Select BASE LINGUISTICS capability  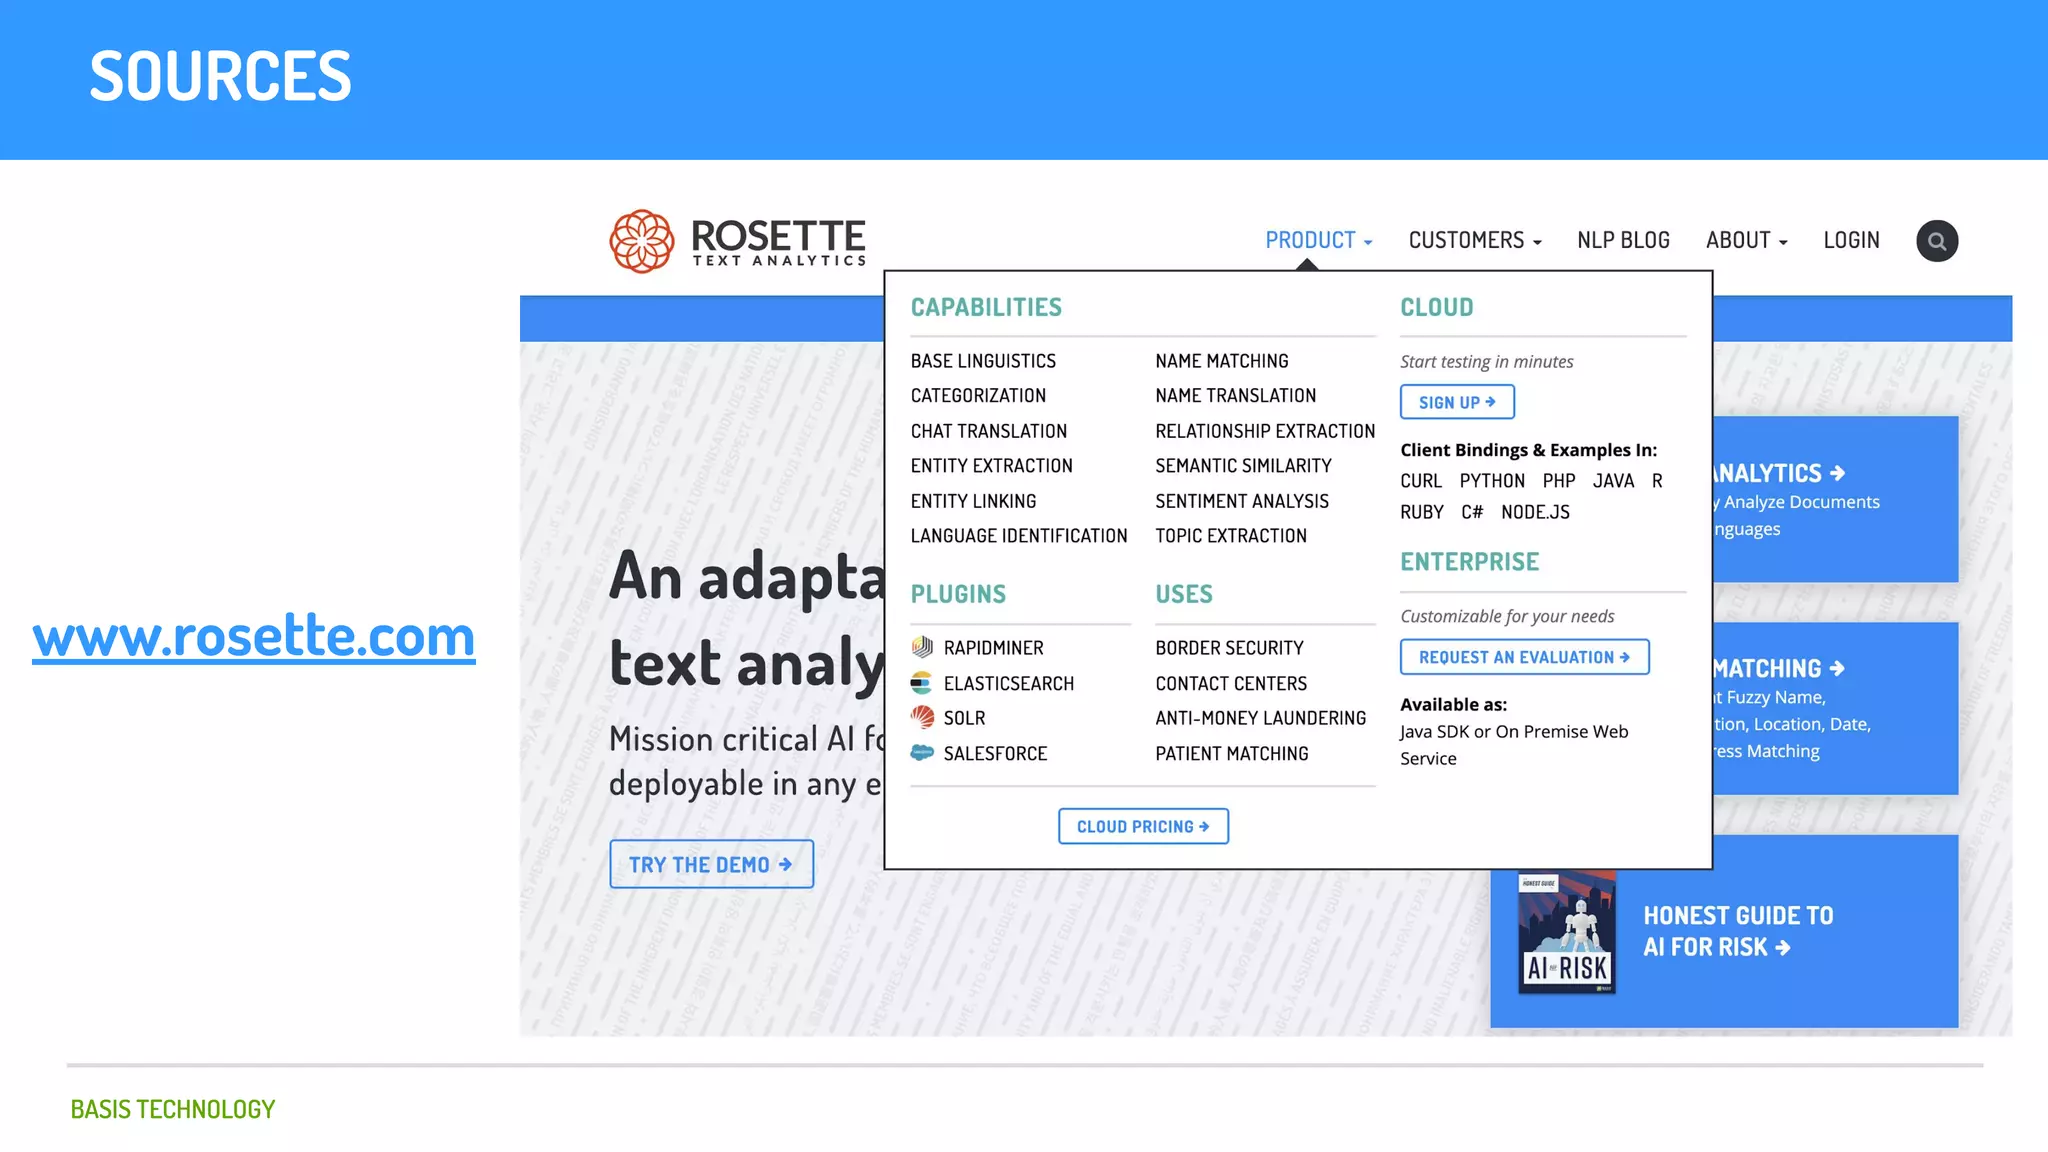point(983,361)
